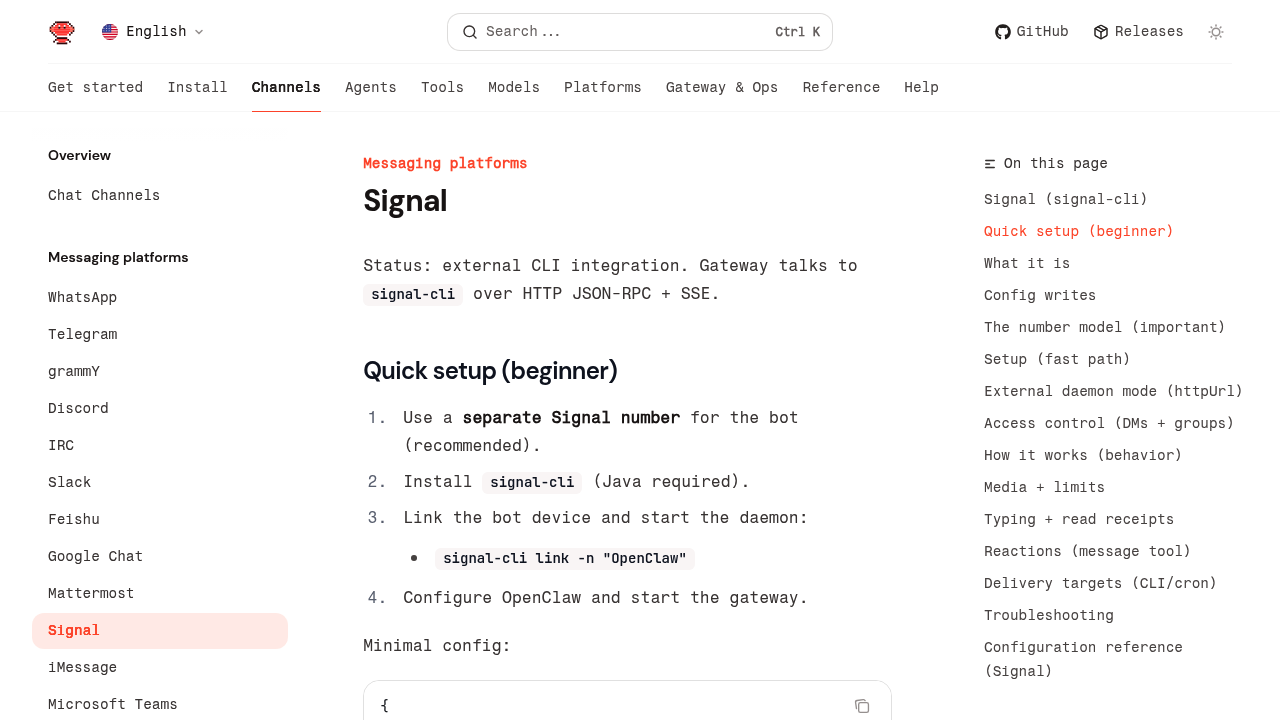Viewport: 1280px width, 720px height.
Task: Open the Discord channel page
Action: coord(78,408)
